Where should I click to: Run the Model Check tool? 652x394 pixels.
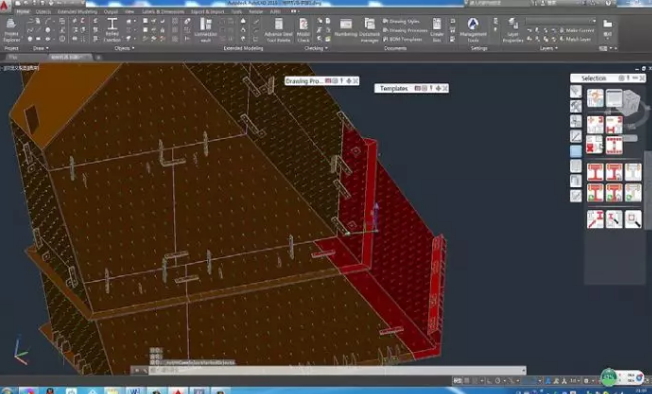304,30
